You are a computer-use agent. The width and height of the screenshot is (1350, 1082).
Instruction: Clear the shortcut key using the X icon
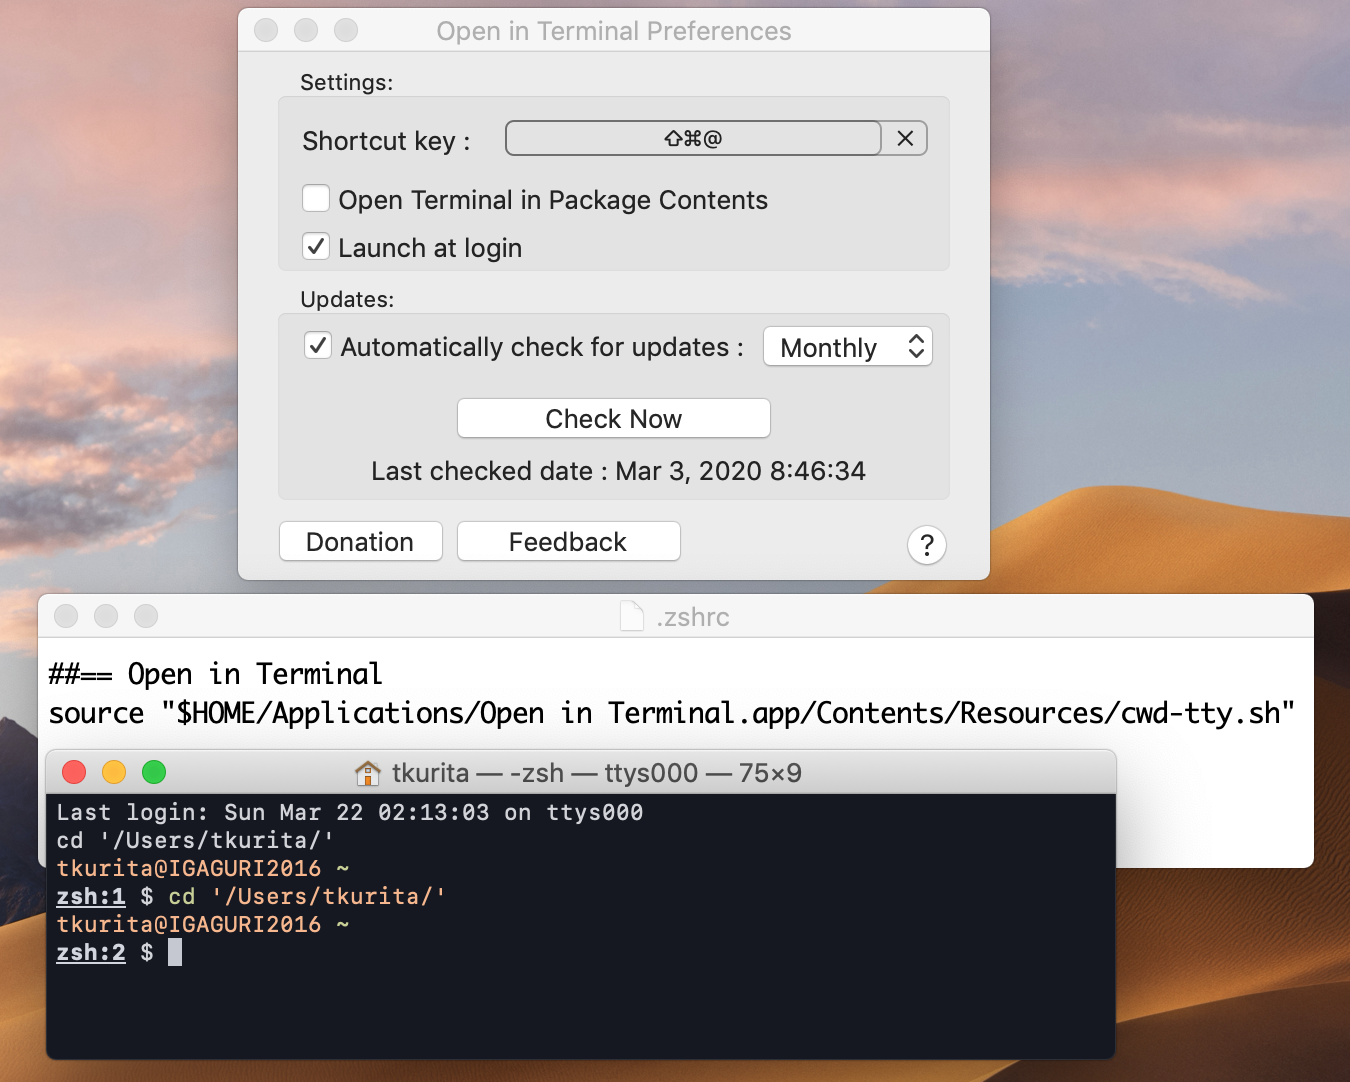pyautogui.click(x=904, y=138)
